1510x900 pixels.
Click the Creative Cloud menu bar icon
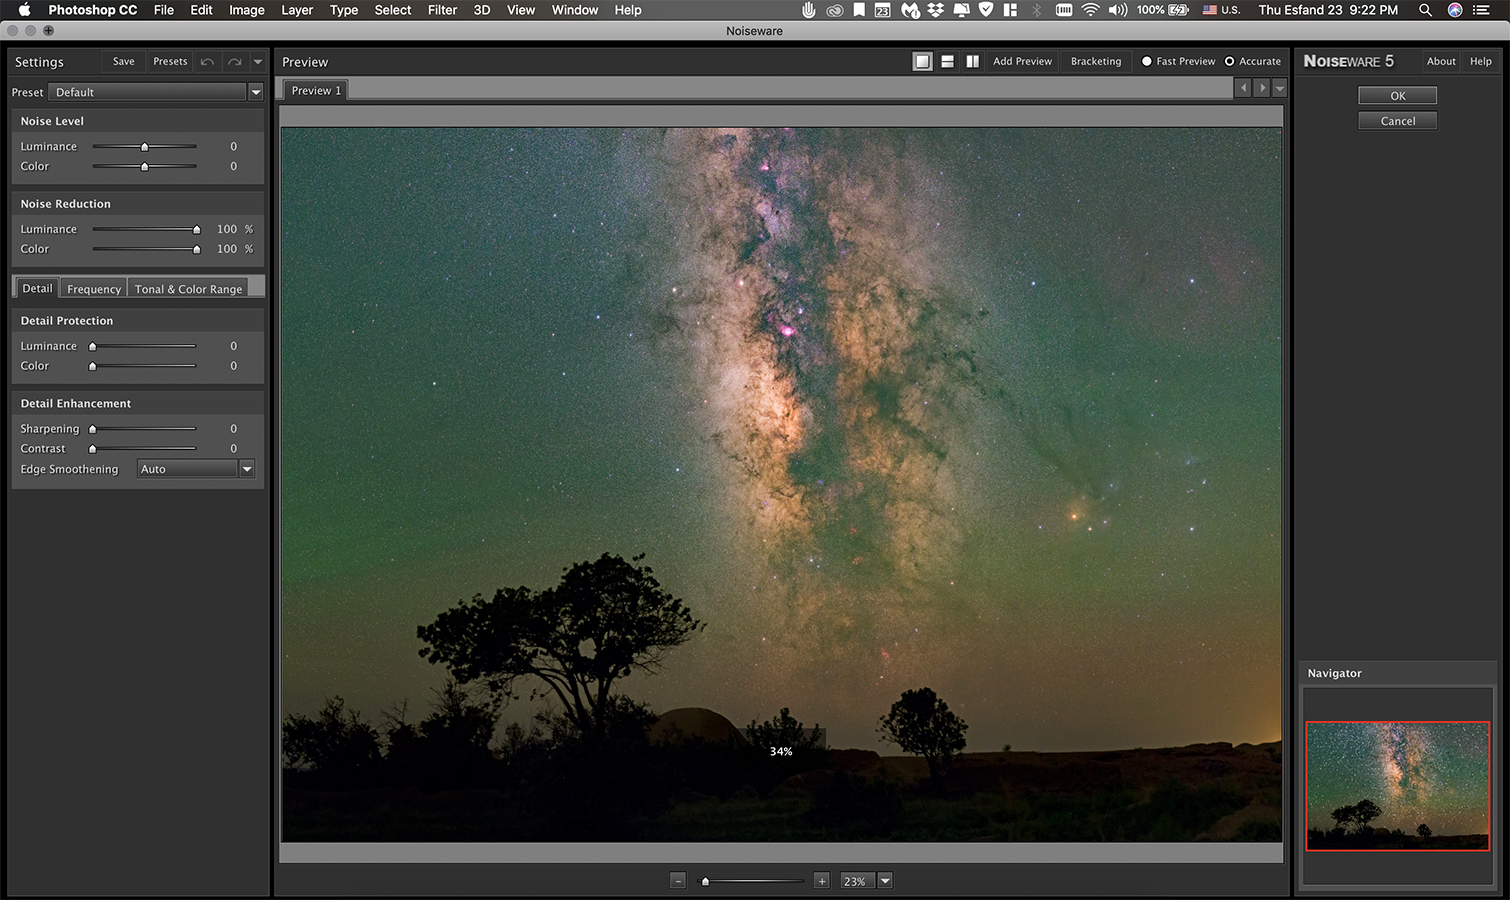pyautogui.click(x=834, y=10)
